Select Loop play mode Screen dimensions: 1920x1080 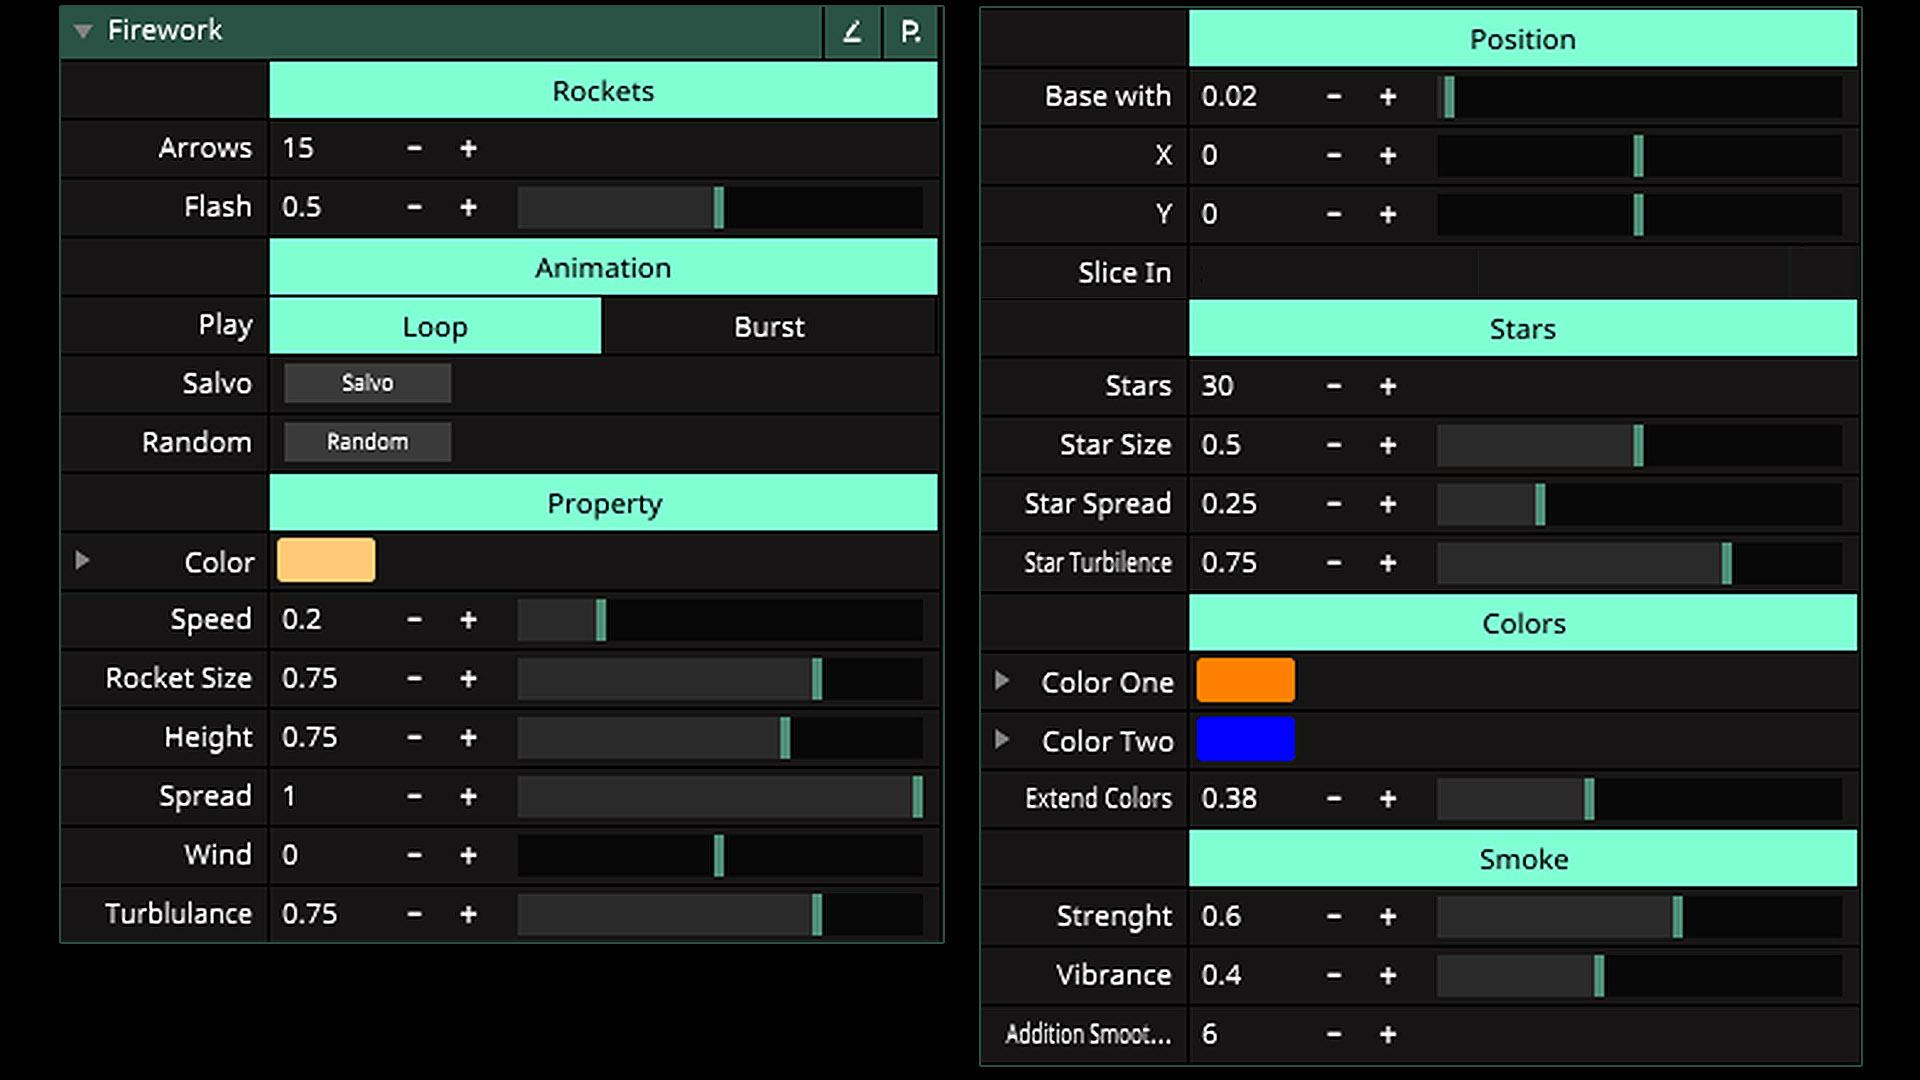(435, 327)
